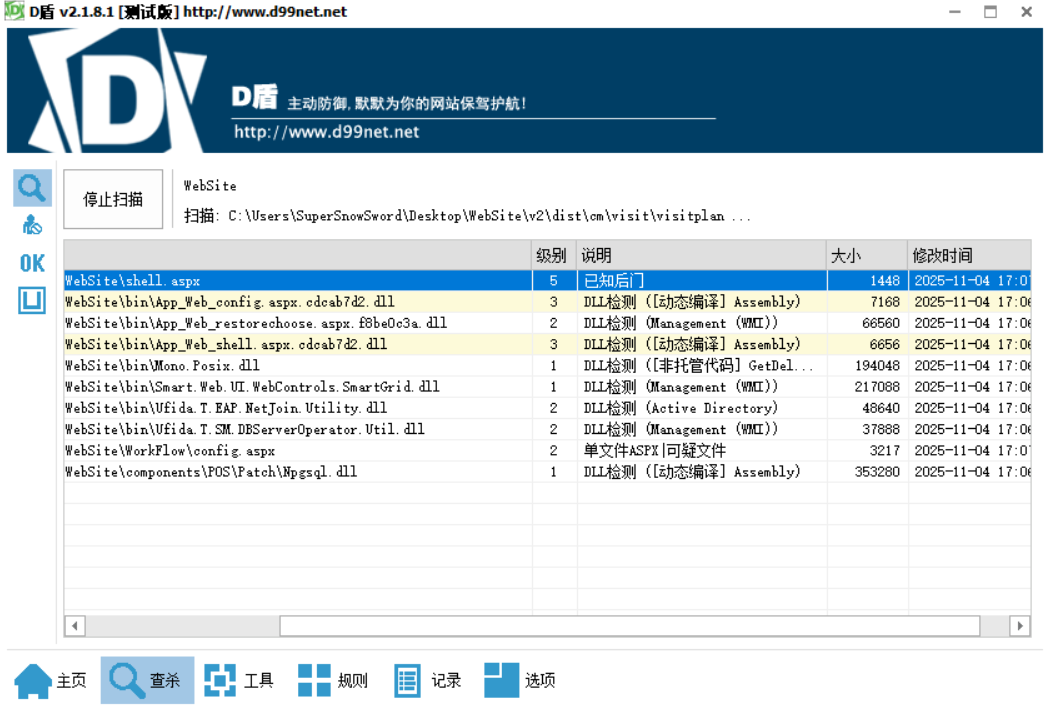1048x714 pixels.
Task: Open the http://www.d99net.net banner link
Action: point(326,132)
